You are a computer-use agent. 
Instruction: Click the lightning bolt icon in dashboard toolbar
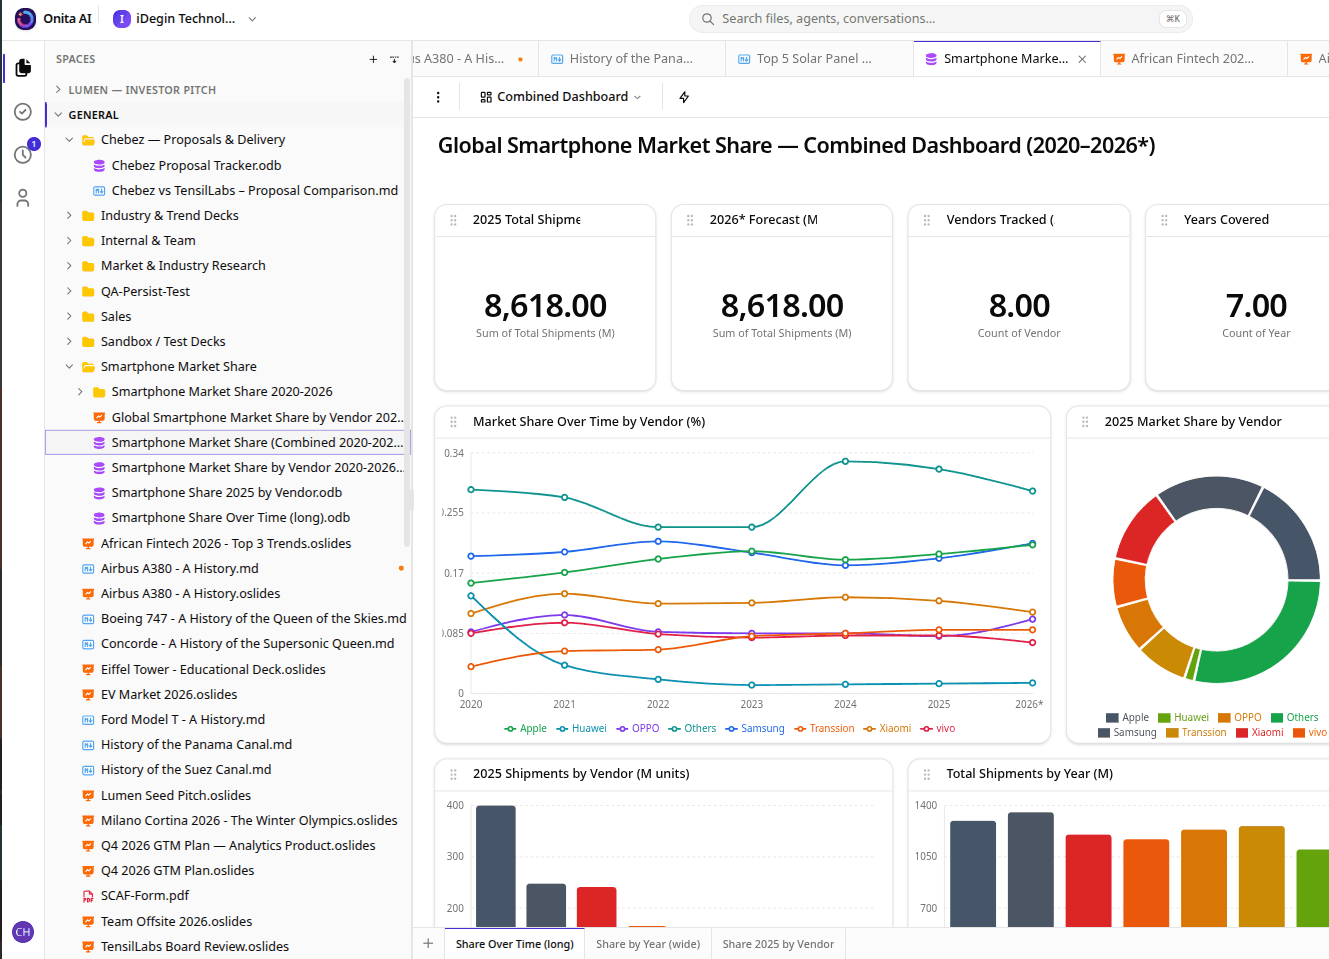[684, 97]
